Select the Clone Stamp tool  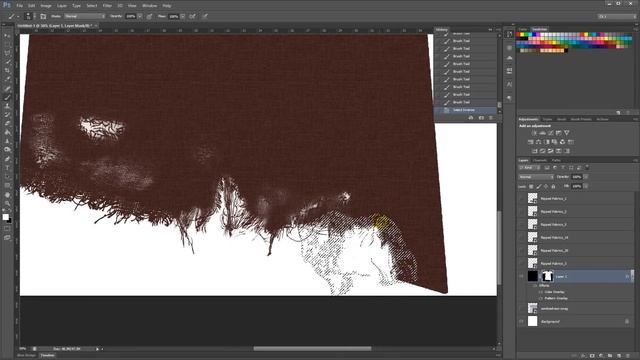pos(7,106)
